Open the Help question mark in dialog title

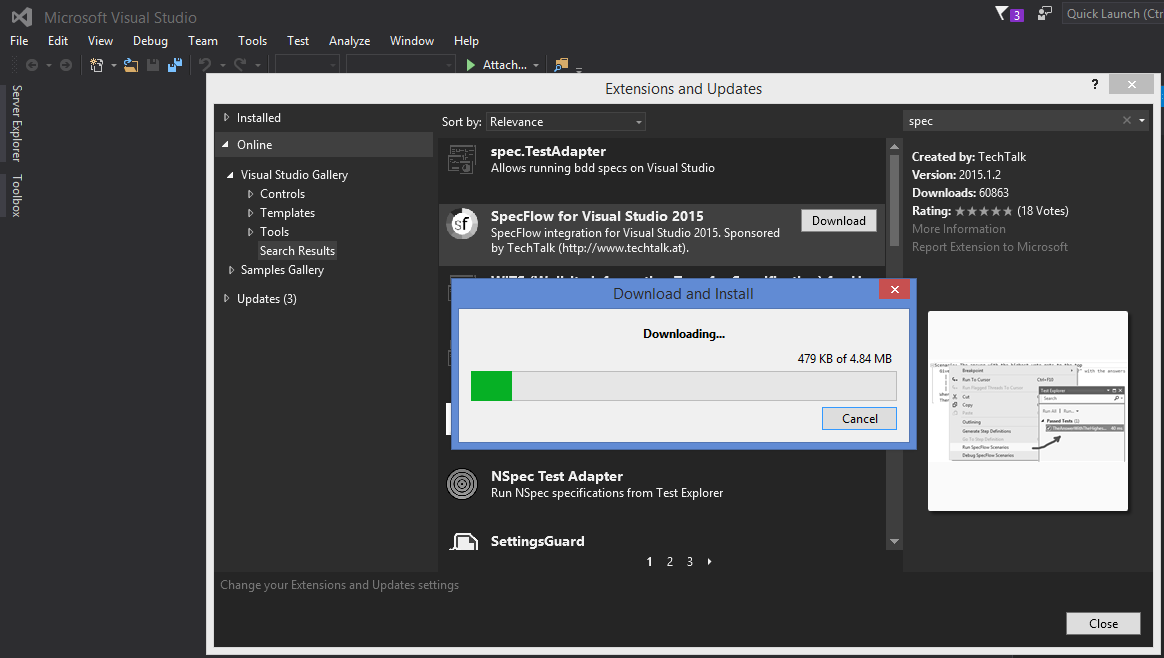tap(1094, 84)
